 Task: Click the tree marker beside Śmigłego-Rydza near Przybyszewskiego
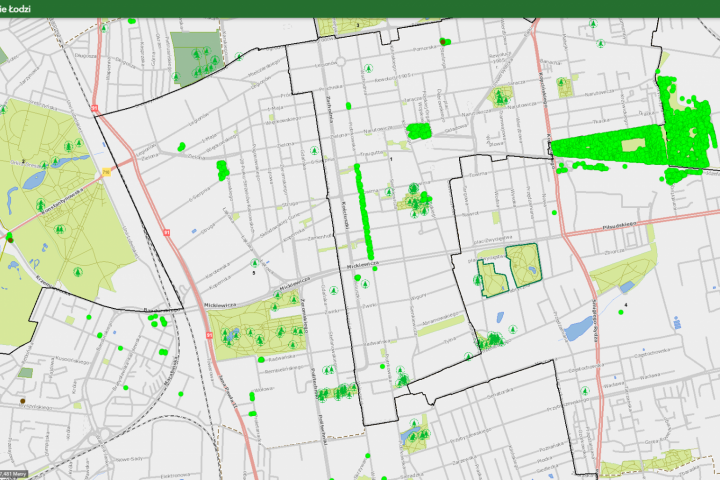tap(585, 391)
